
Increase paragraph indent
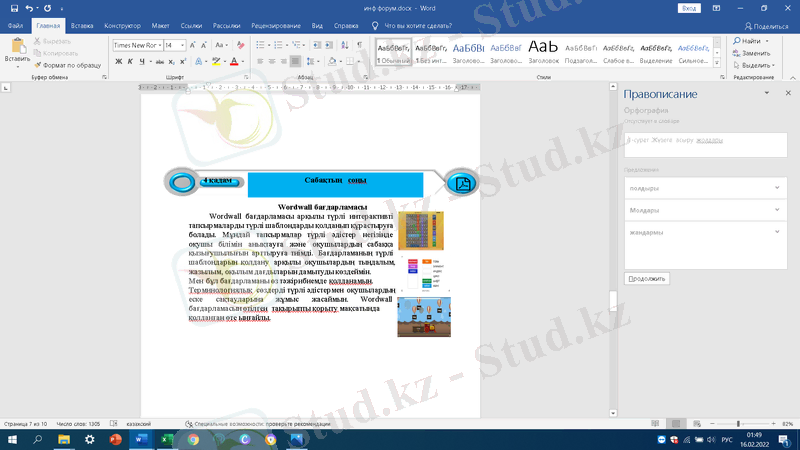(x=329, y=45)
